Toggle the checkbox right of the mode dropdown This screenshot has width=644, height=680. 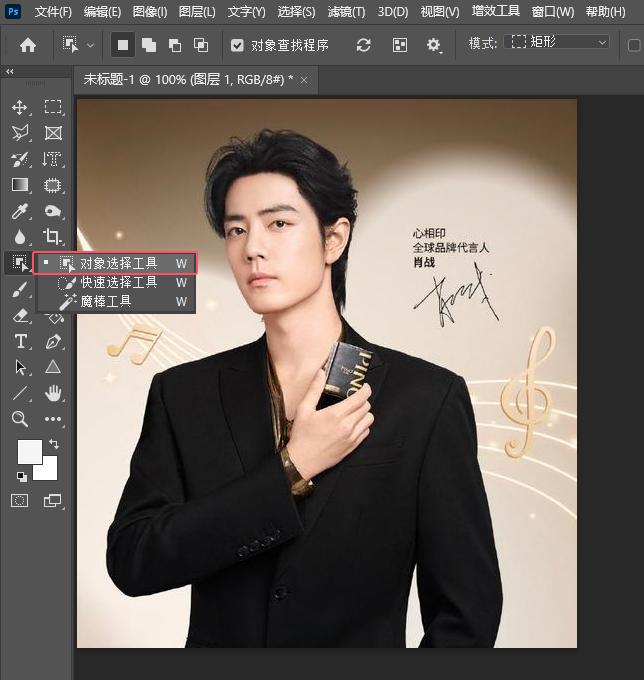(x=634, y=45)
